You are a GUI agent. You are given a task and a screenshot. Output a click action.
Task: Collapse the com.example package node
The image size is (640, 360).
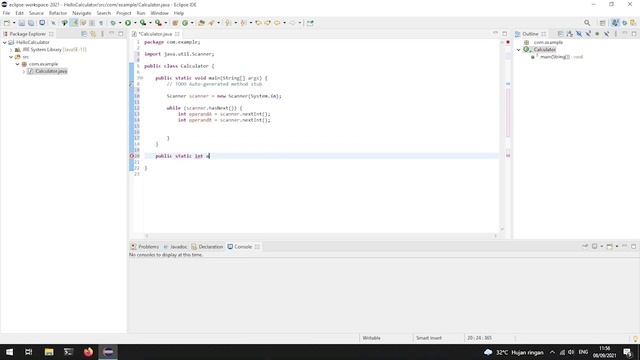point(18,64)
